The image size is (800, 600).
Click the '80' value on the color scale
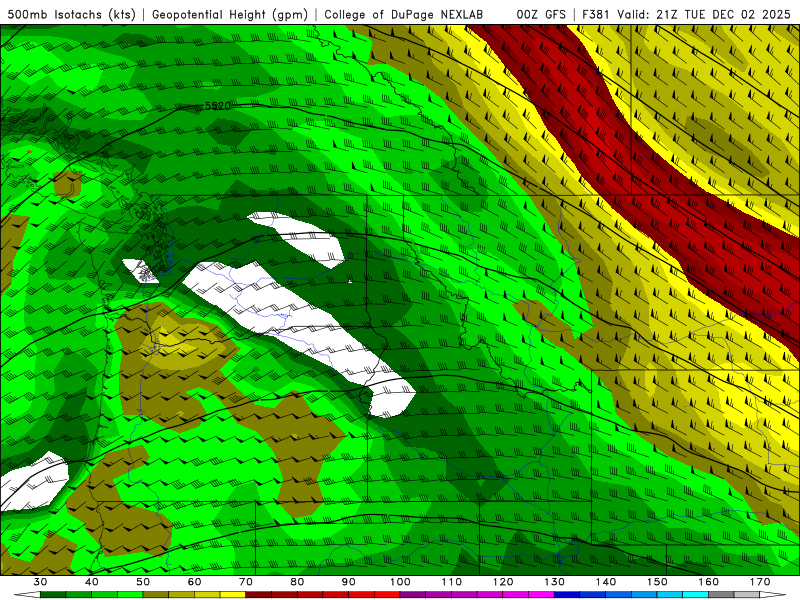click(297, 582)
